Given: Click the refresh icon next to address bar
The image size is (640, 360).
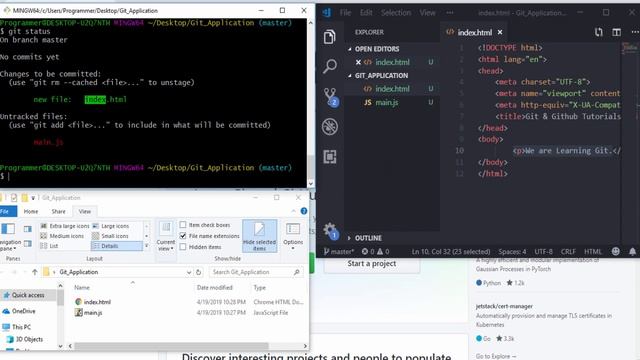Looking at the screenshot, I should pos(199,272).
